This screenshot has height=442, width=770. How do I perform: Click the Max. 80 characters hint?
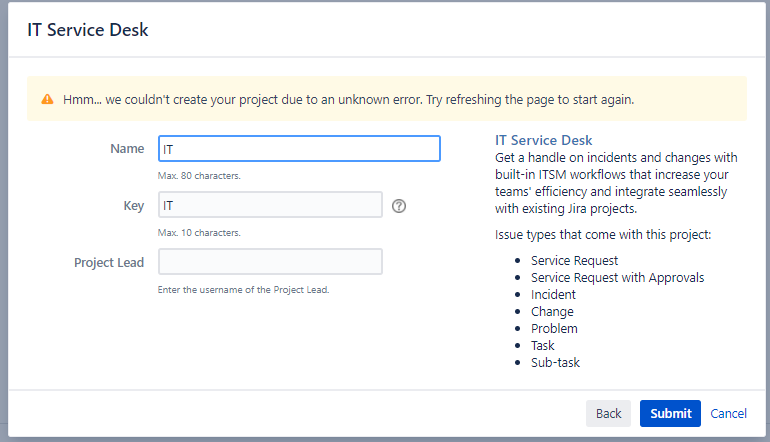(x=199, y=176)
